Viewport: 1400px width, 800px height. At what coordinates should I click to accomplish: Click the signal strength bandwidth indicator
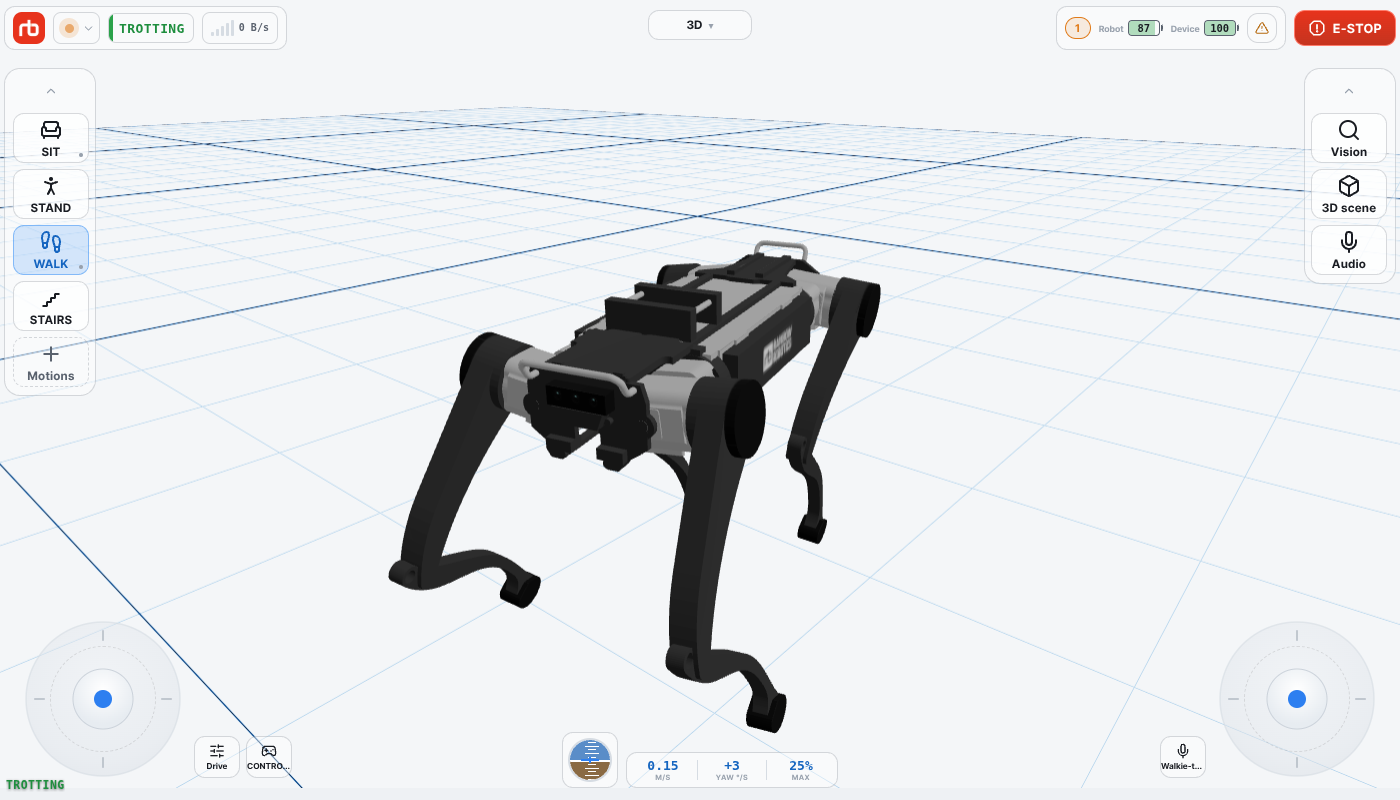click(x=240, y=28)
